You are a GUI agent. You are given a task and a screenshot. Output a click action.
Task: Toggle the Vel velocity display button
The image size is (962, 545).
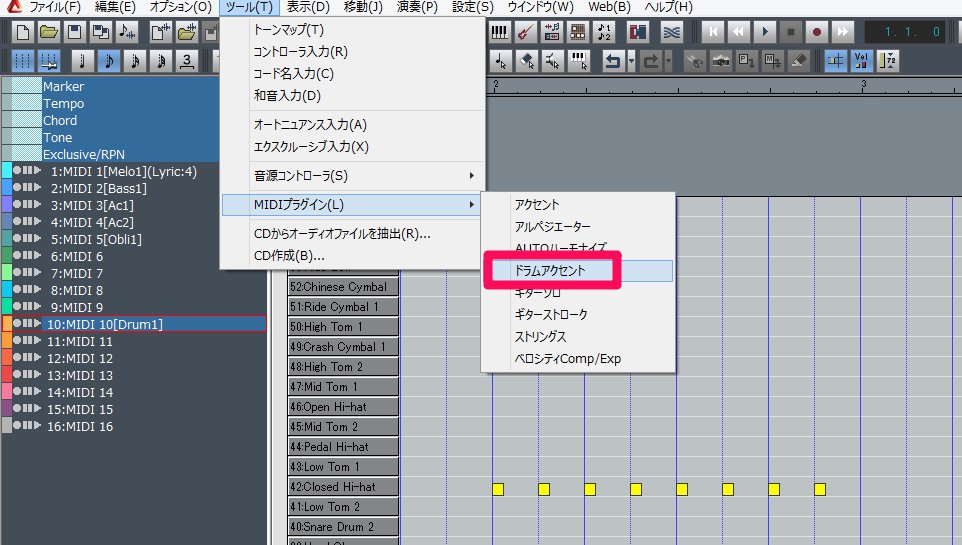[861, 61]
